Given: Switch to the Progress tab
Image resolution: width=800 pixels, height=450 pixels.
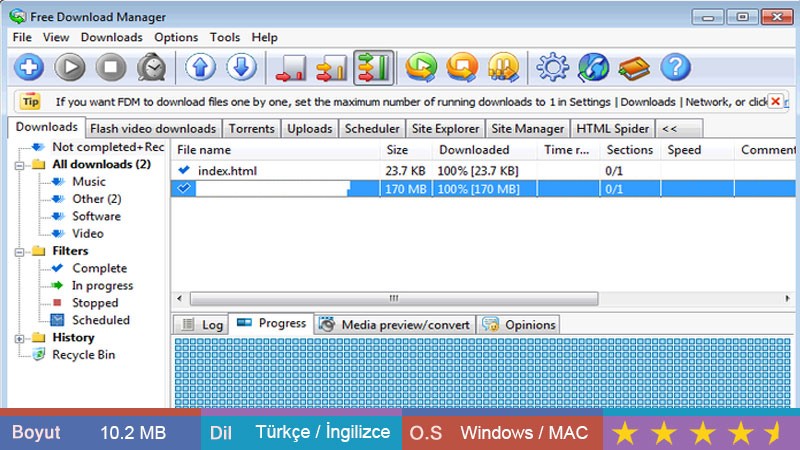Looking at the screenshot, I should [x=271, y=323].
